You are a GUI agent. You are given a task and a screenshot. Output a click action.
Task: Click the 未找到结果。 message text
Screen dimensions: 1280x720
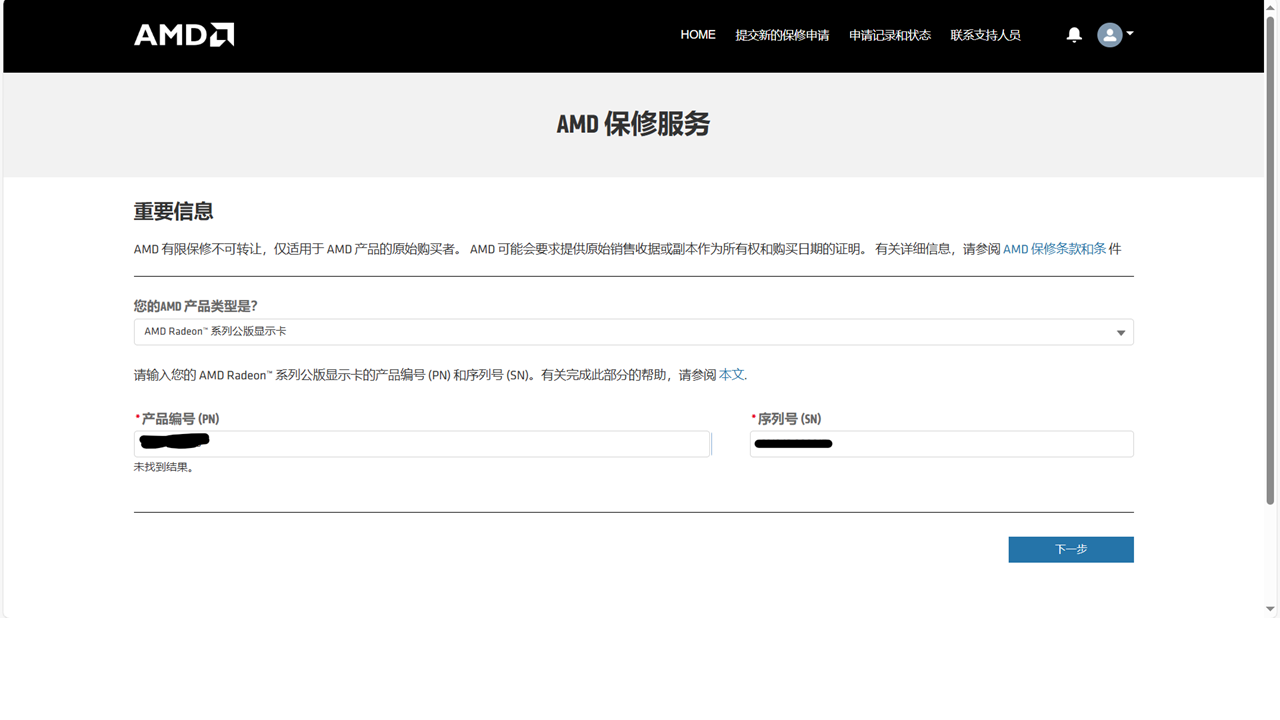pos(164,467)
